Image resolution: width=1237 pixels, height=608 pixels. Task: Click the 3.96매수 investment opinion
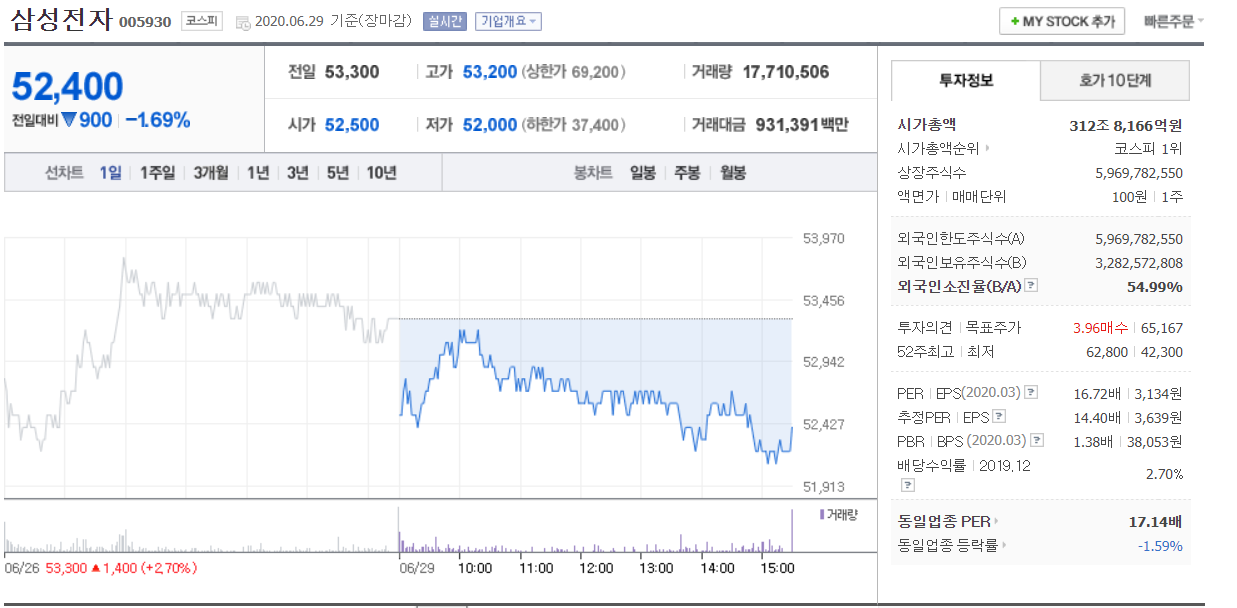(x=1100, y=328)
